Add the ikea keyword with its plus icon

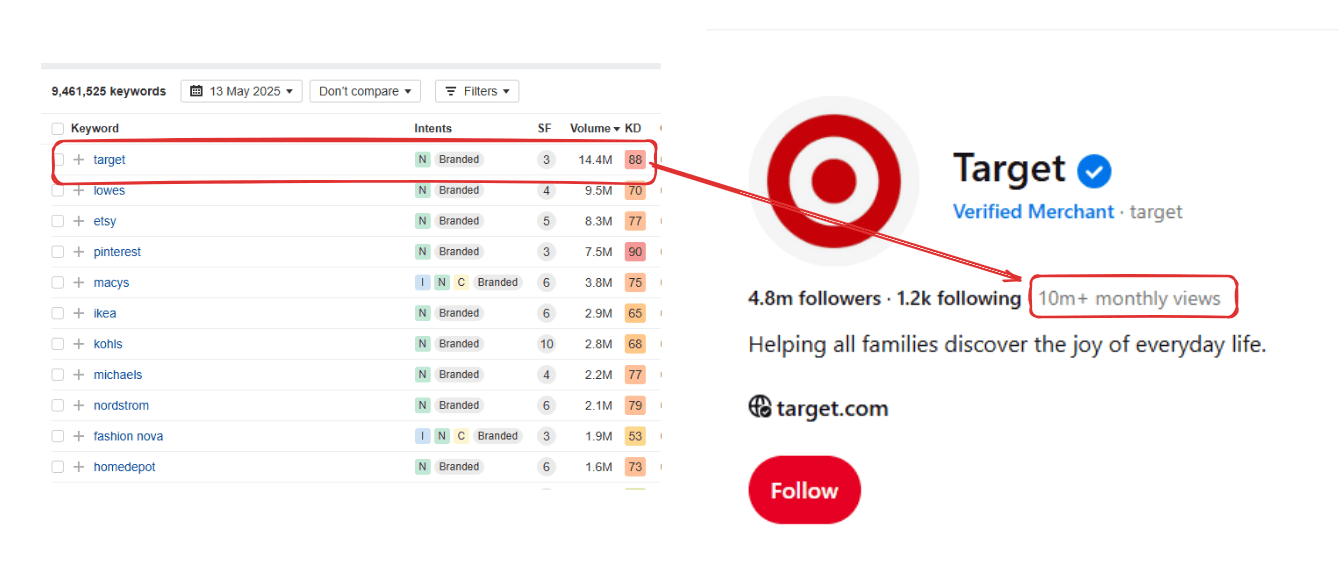pos(79,313)
